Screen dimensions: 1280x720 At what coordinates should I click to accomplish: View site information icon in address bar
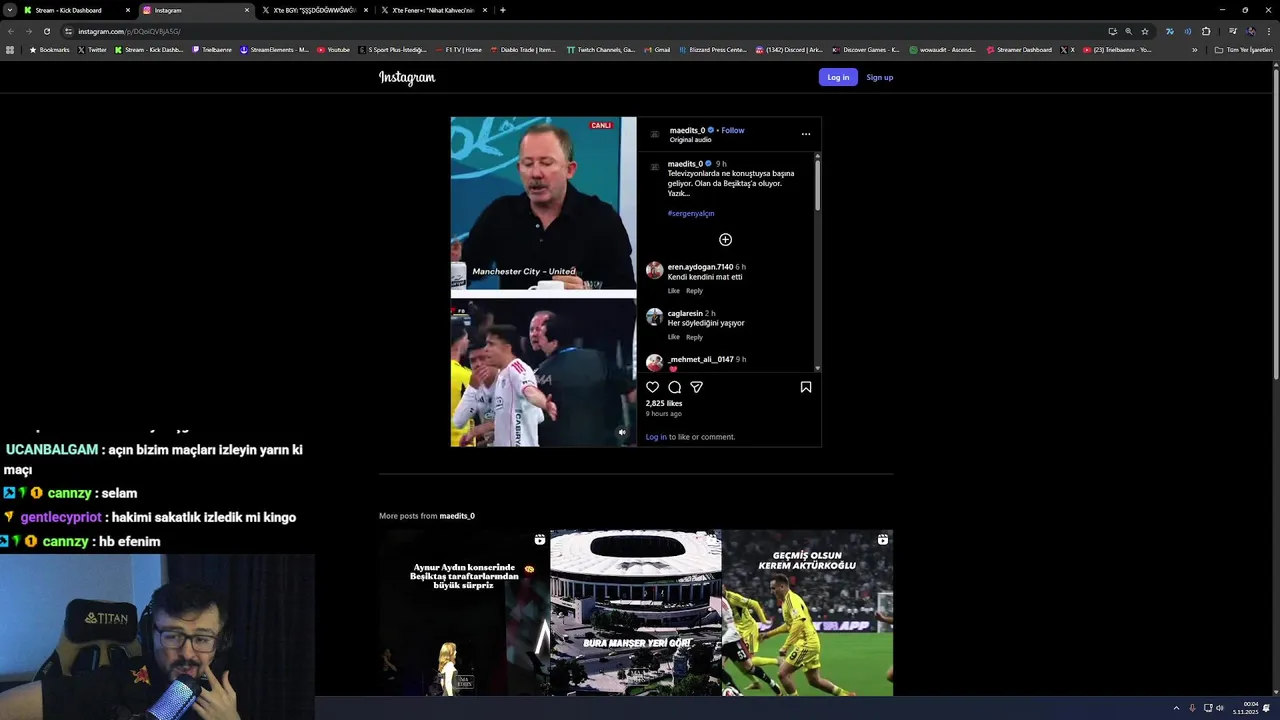pos(68,31)
